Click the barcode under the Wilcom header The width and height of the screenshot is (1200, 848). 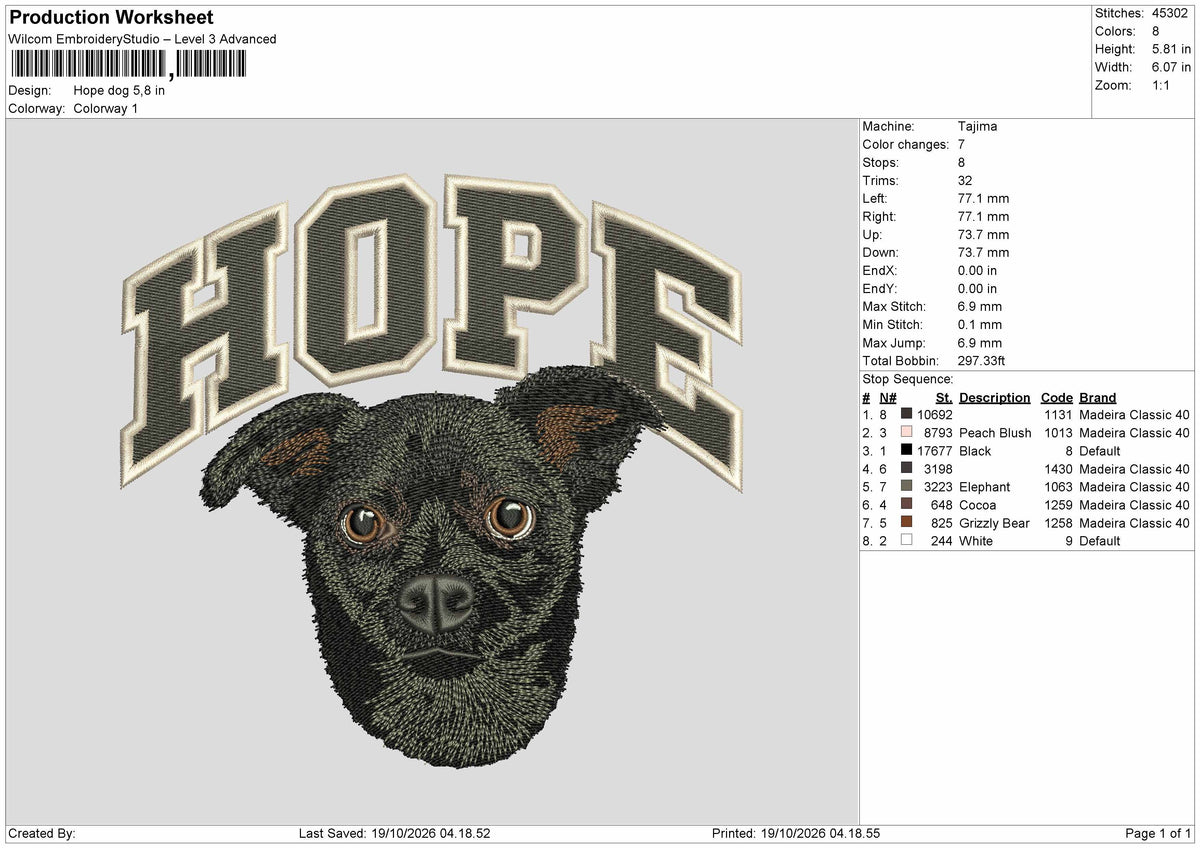128,65
